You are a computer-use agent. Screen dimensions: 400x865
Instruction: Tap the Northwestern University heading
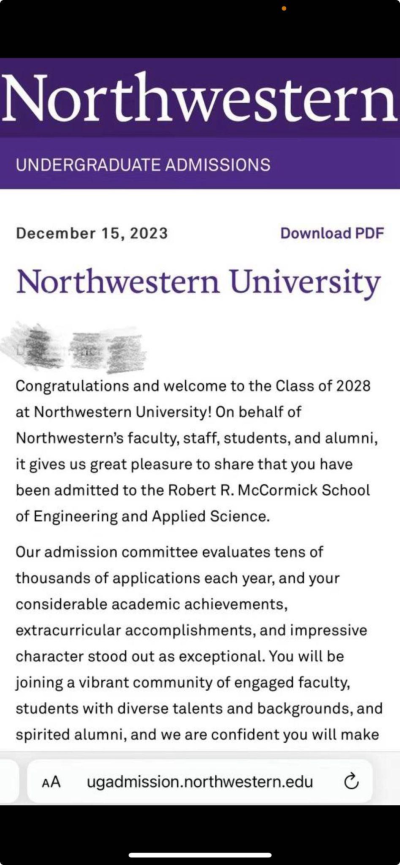(x=198, y=282)
